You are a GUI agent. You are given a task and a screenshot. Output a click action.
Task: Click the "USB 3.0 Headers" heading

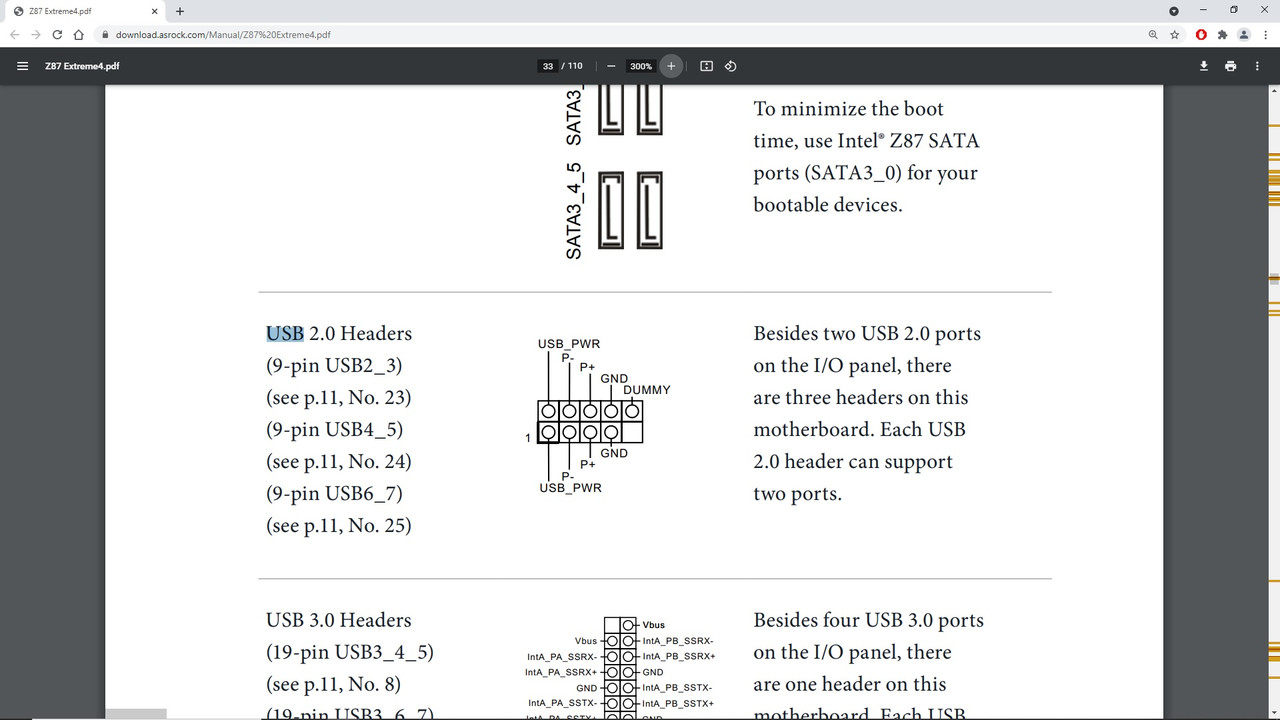click(x=339, y=620)
